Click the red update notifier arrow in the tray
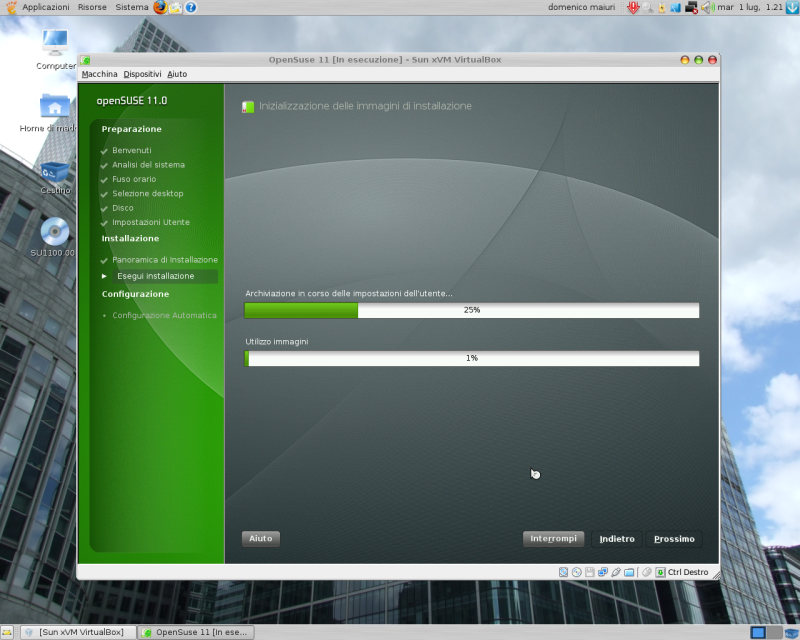This screenshot has width=800, height=640. point(633,8)
